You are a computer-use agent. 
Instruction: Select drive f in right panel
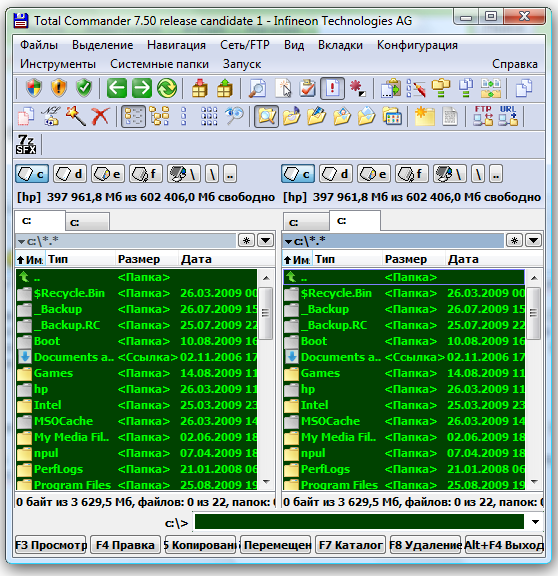point(412,174)
